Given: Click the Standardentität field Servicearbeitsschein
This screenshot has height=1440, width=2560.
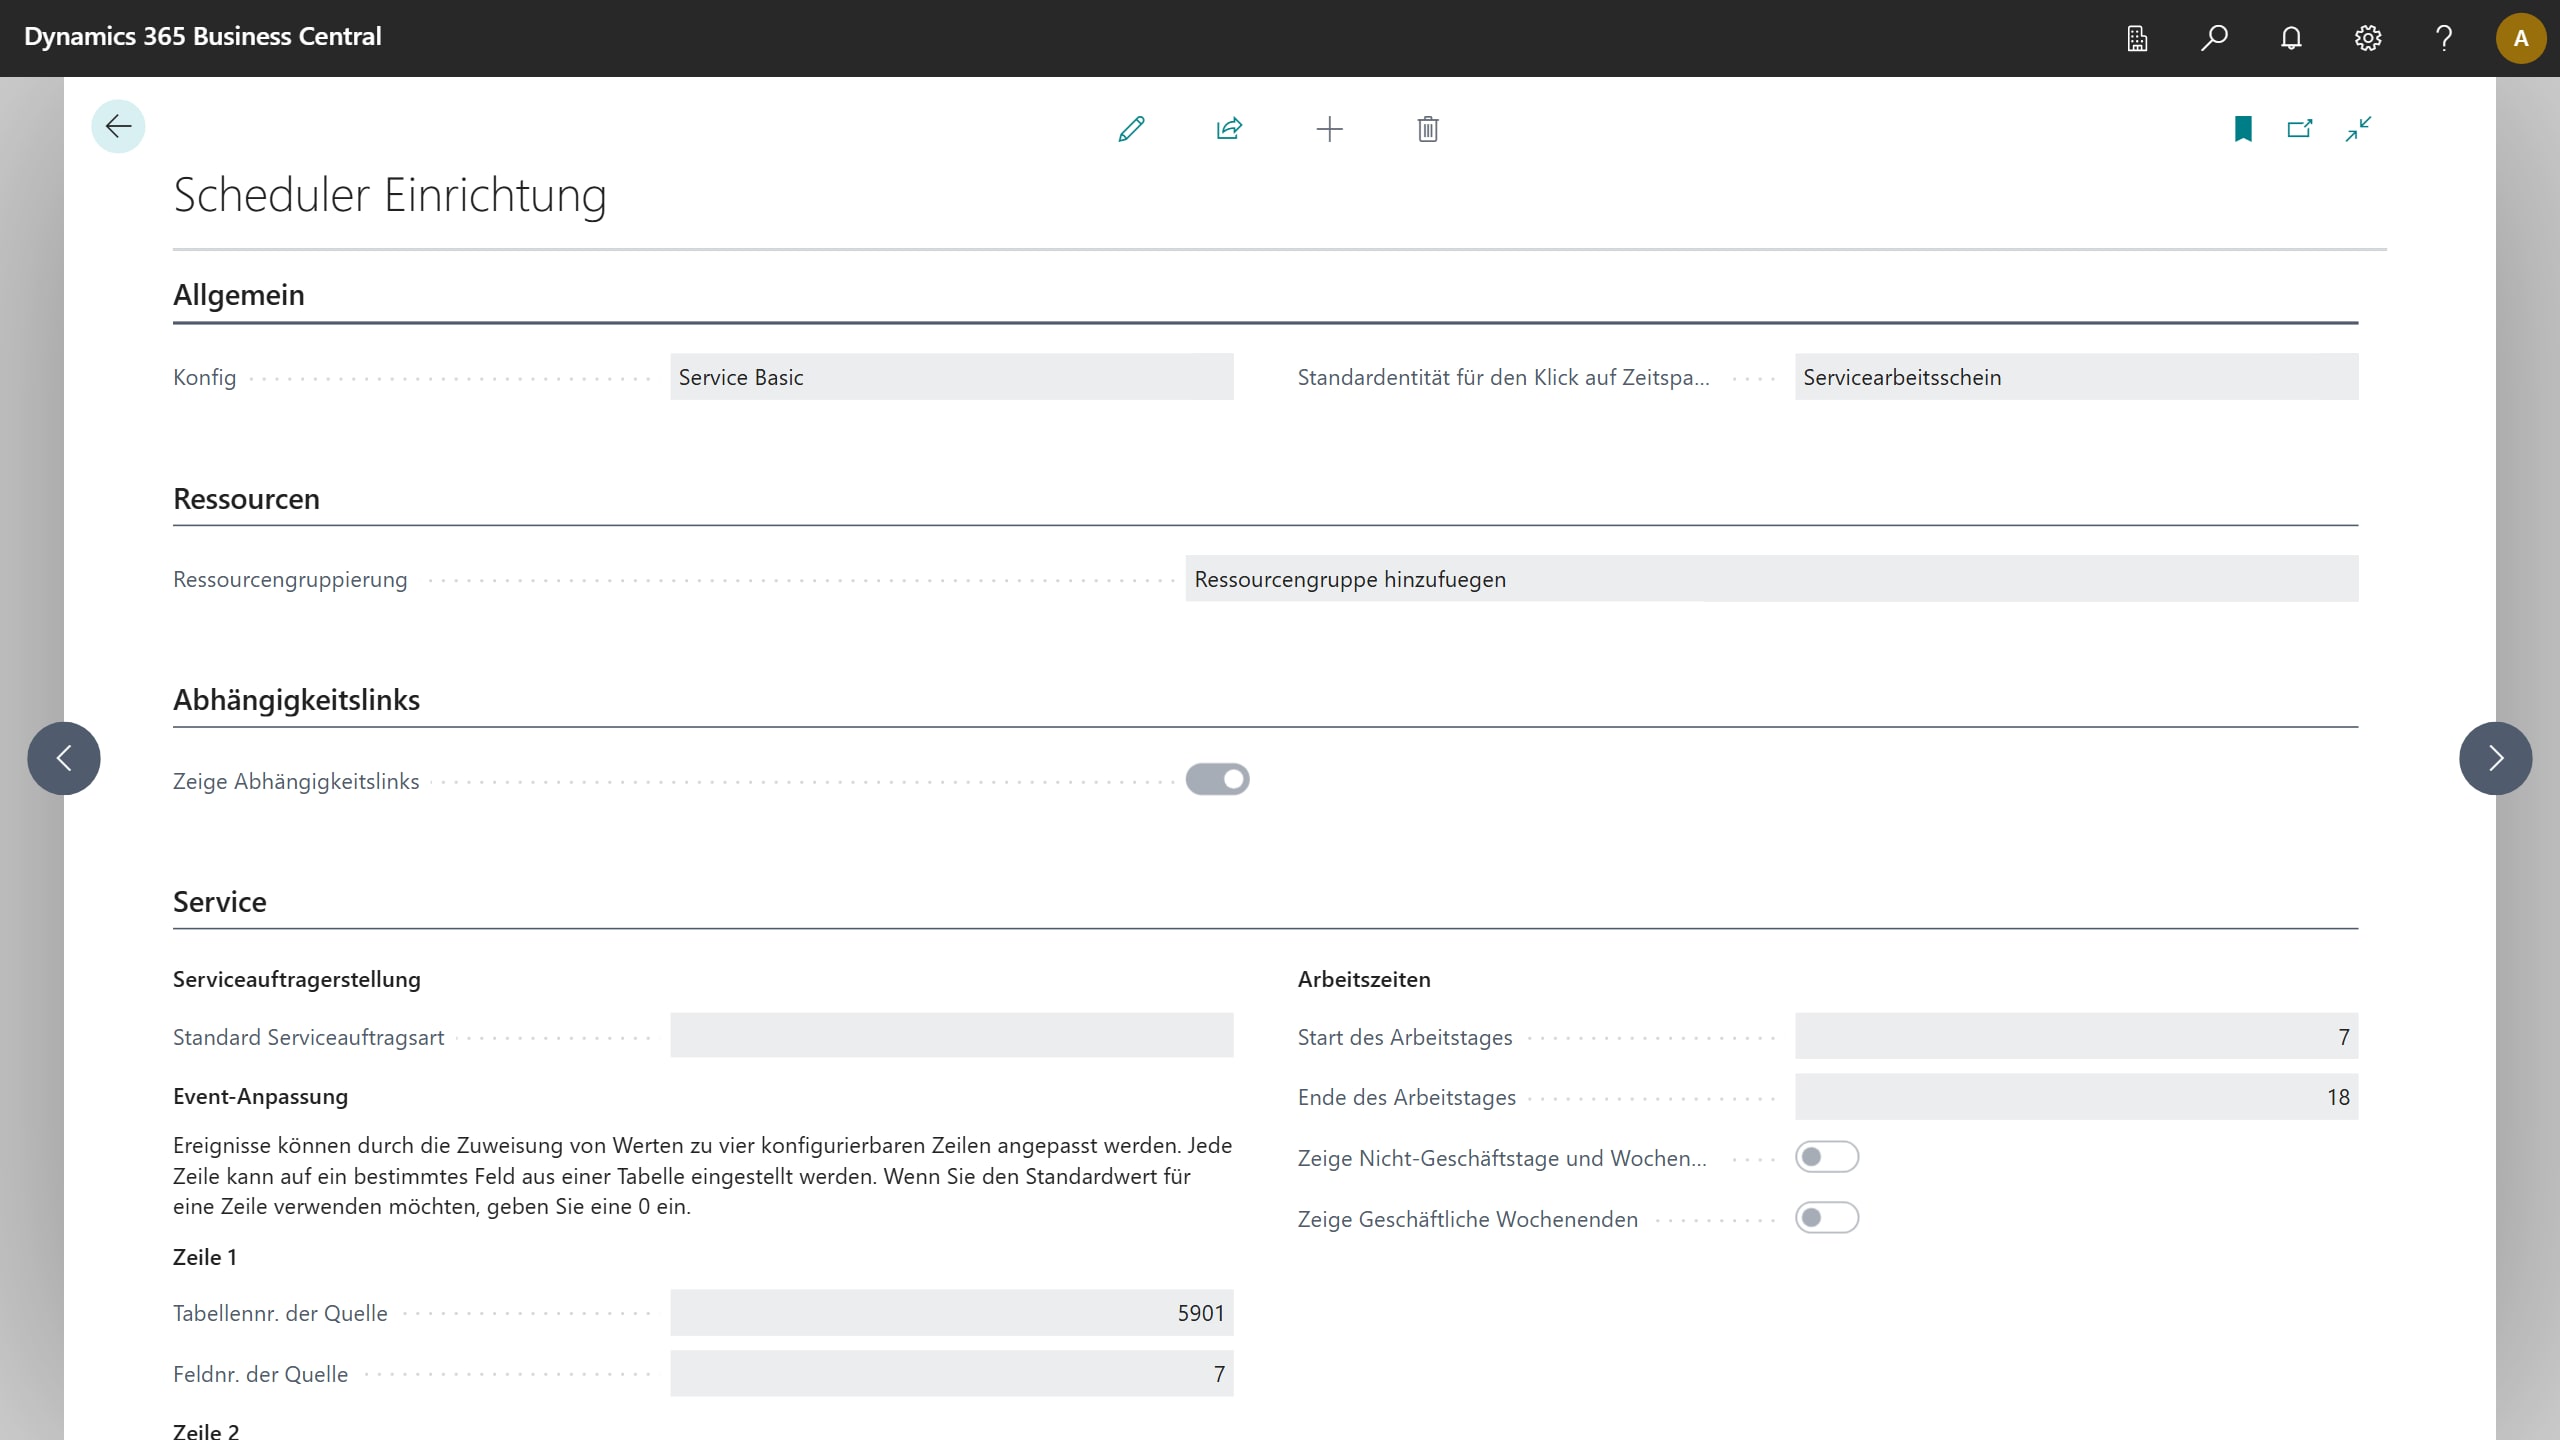Looking at the screenshot, I should pyautogui.click(x=2076, y=377).
